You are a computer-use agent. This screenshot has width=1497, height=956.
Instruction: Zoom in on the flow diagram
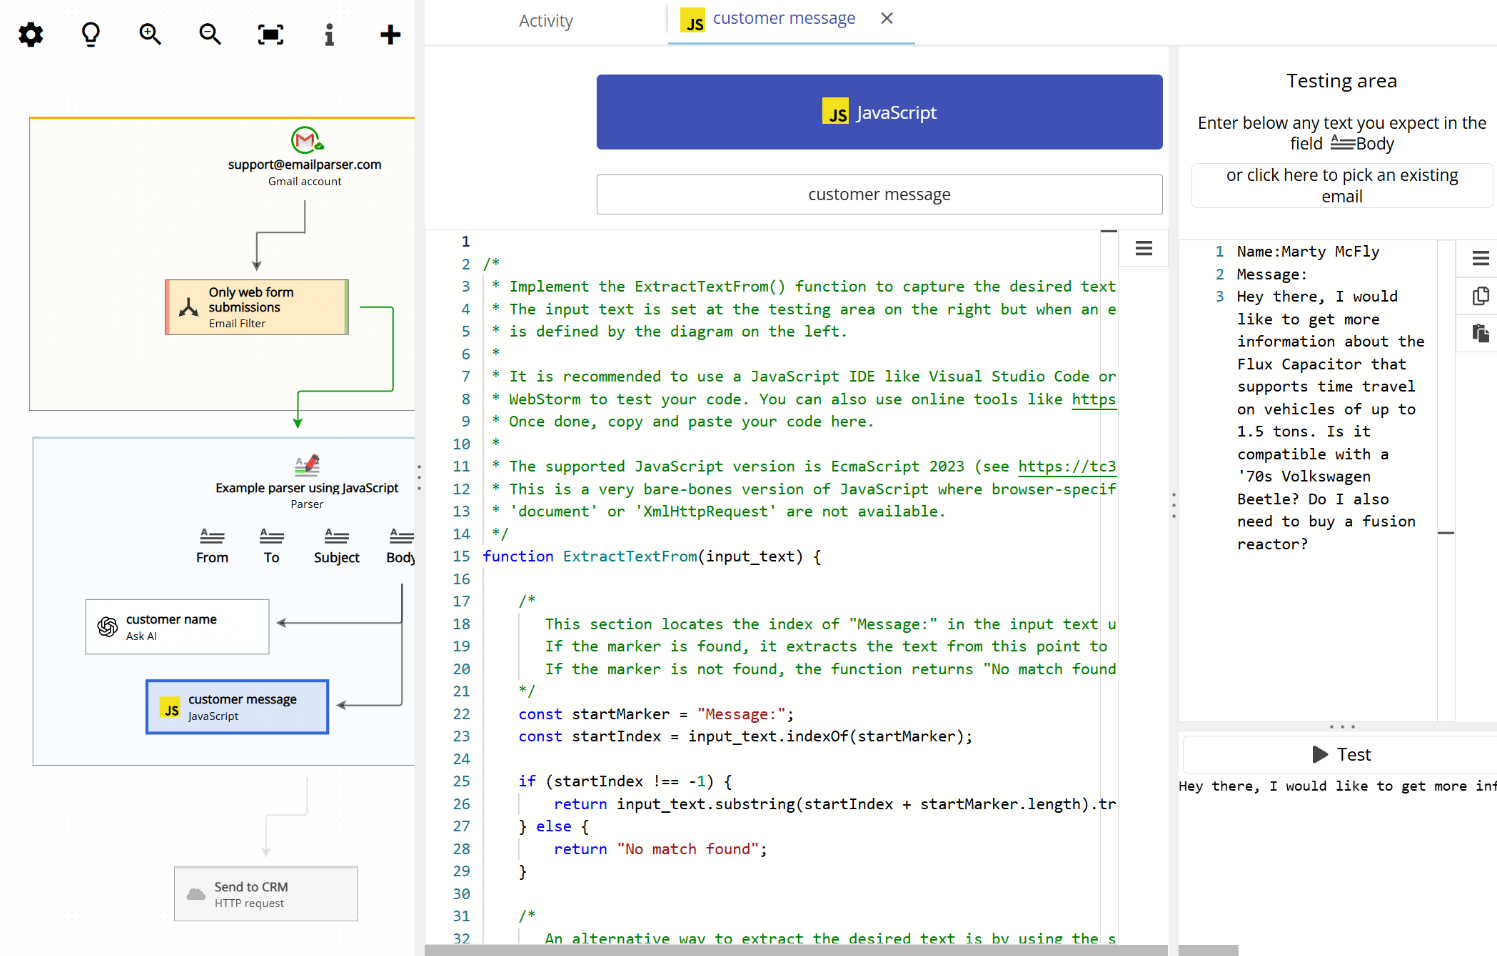[150, 34]
